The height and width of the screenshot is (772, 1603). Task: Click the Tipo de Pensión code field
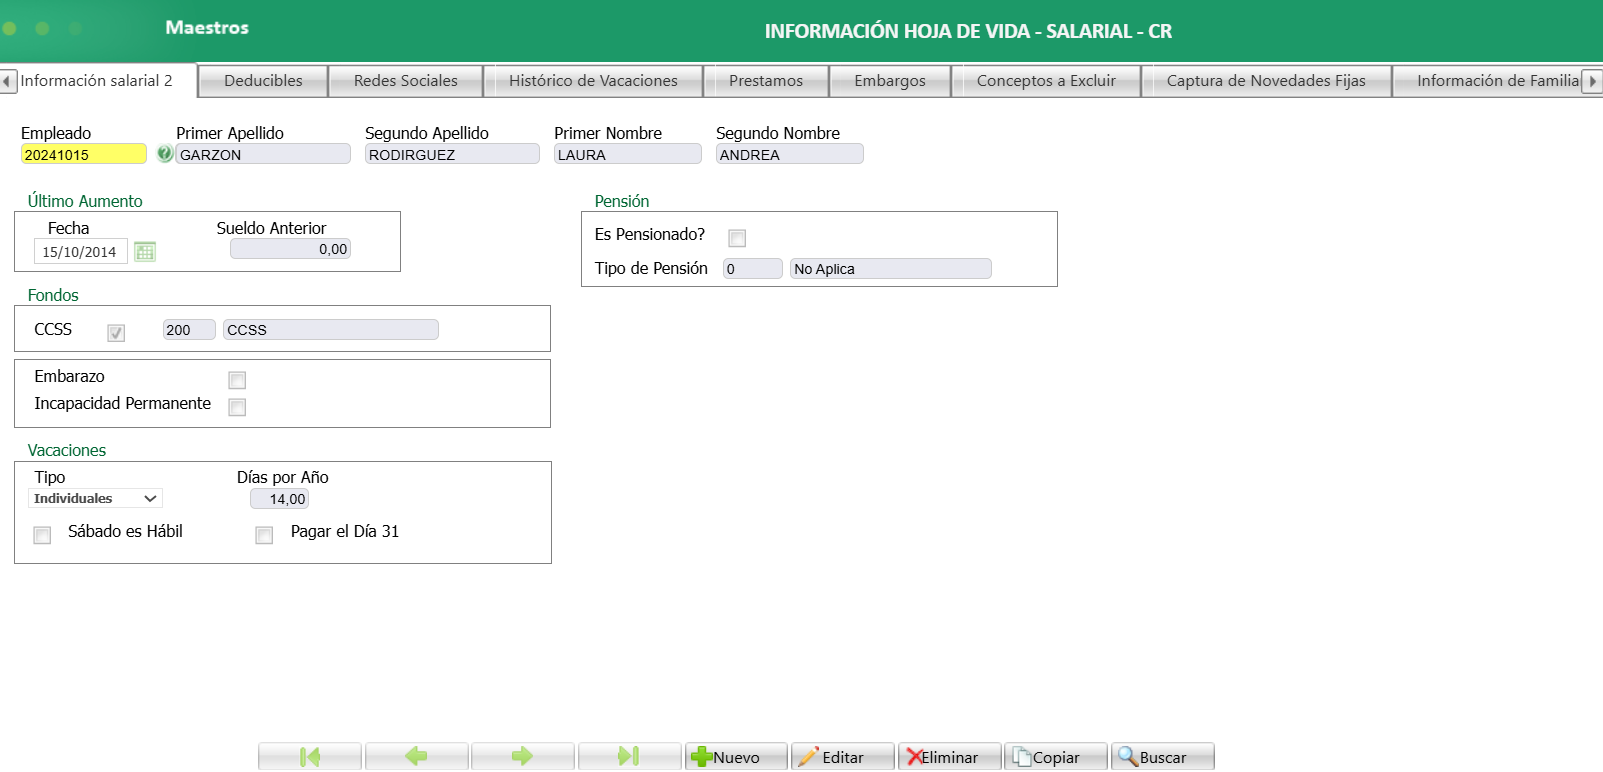[x=753, y=268]
